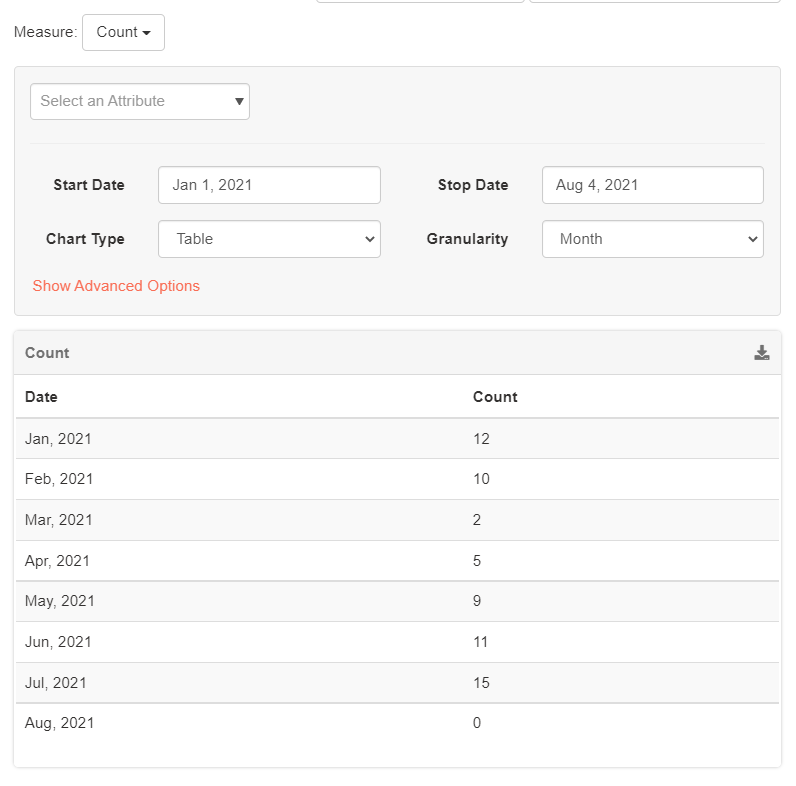Expand the Chart Type dropdown
796x786 pixels.
[x=269, y=239]
